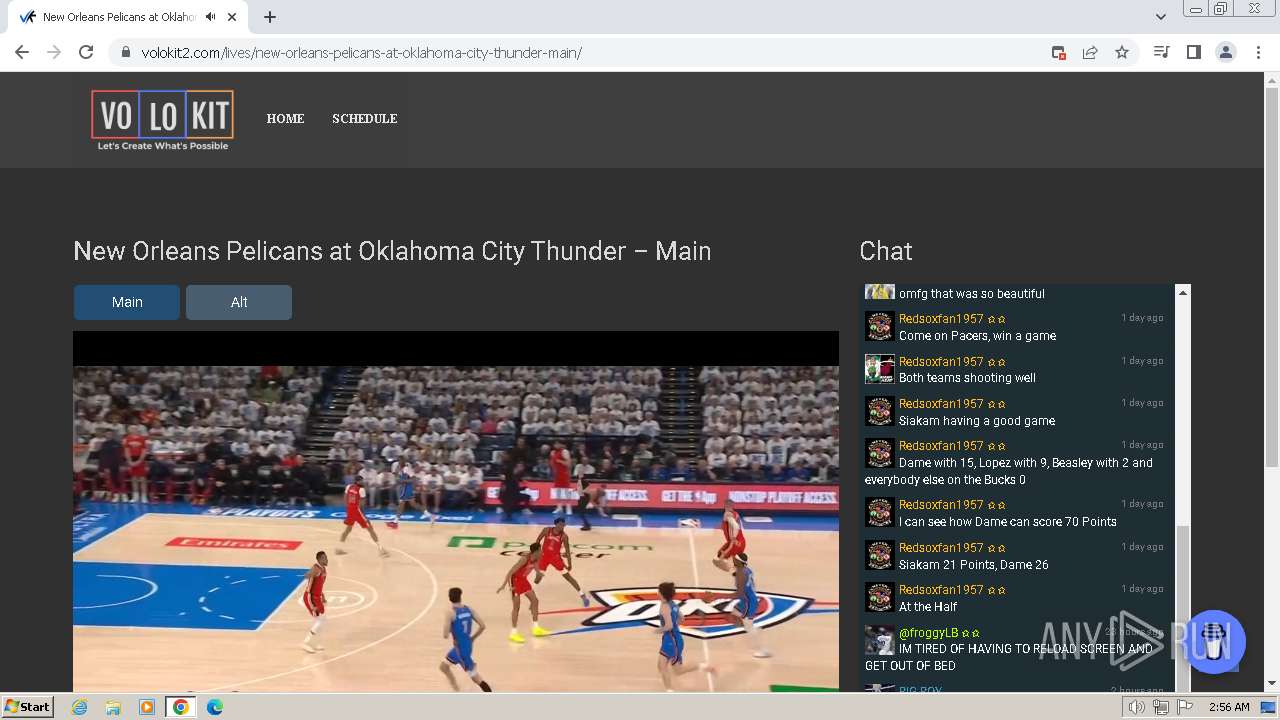
Task: Open the Chrome profile avatar
Action: click(x=1226, y=52)
